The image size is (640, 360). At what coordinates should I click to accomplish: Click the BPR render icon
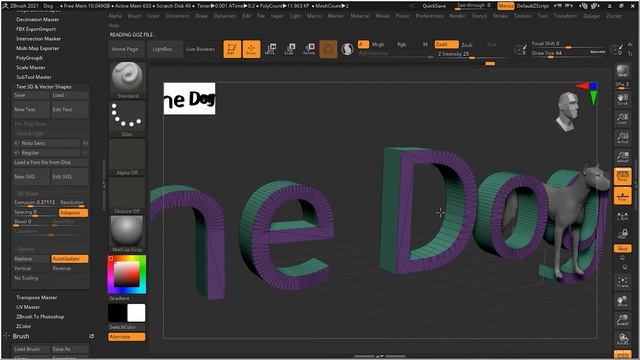click(622, 71)
